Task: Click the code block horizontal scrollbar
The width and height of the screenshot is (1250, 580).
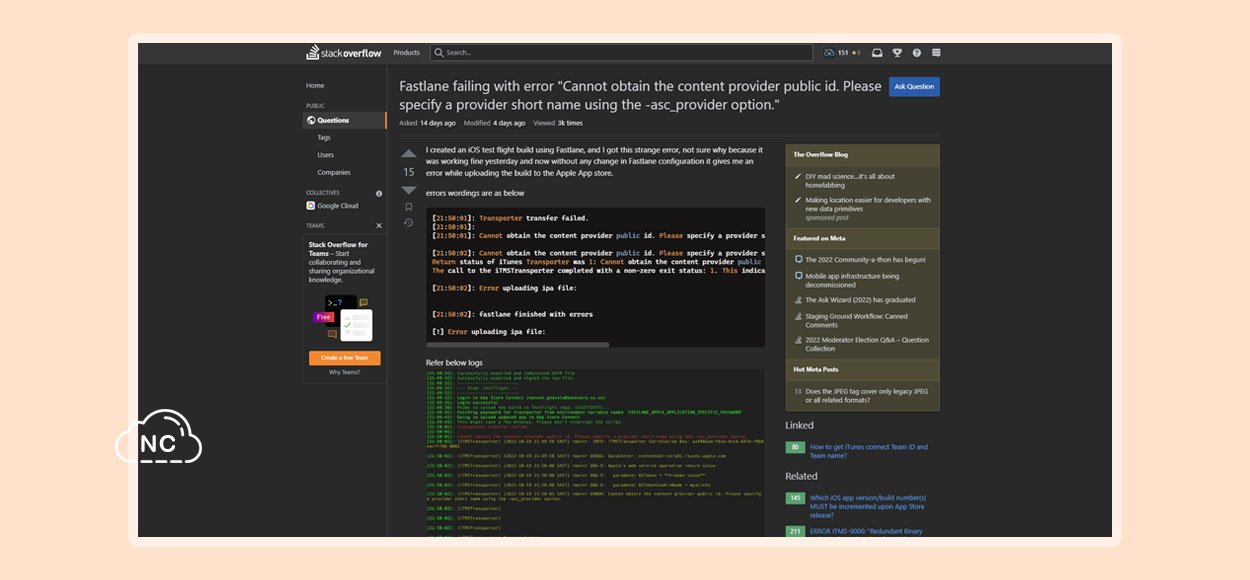Action: [x=518, y=345]
